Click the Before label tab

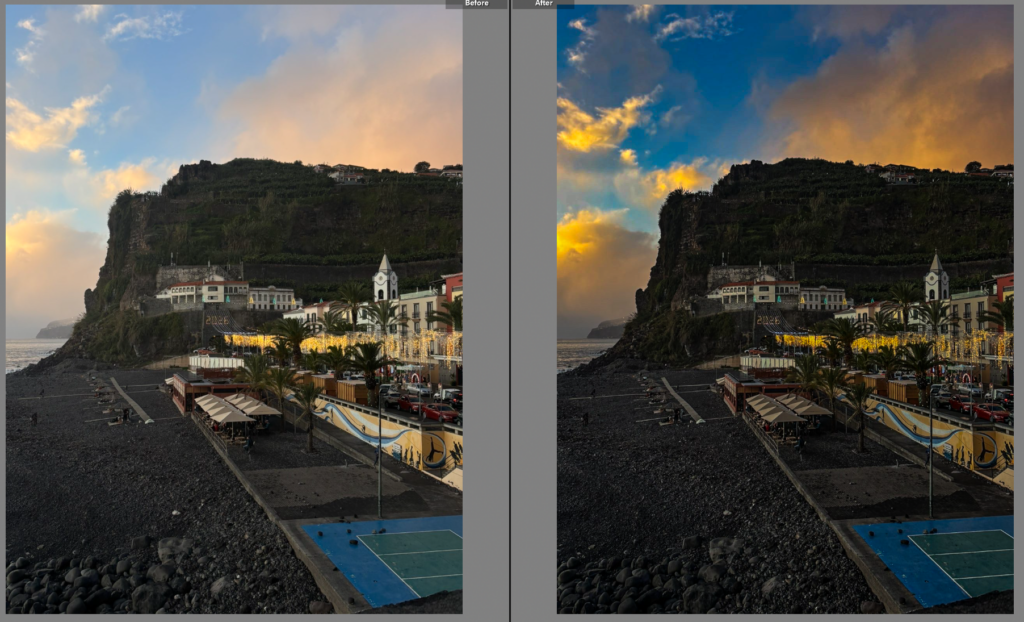click(x=476, y=4)
